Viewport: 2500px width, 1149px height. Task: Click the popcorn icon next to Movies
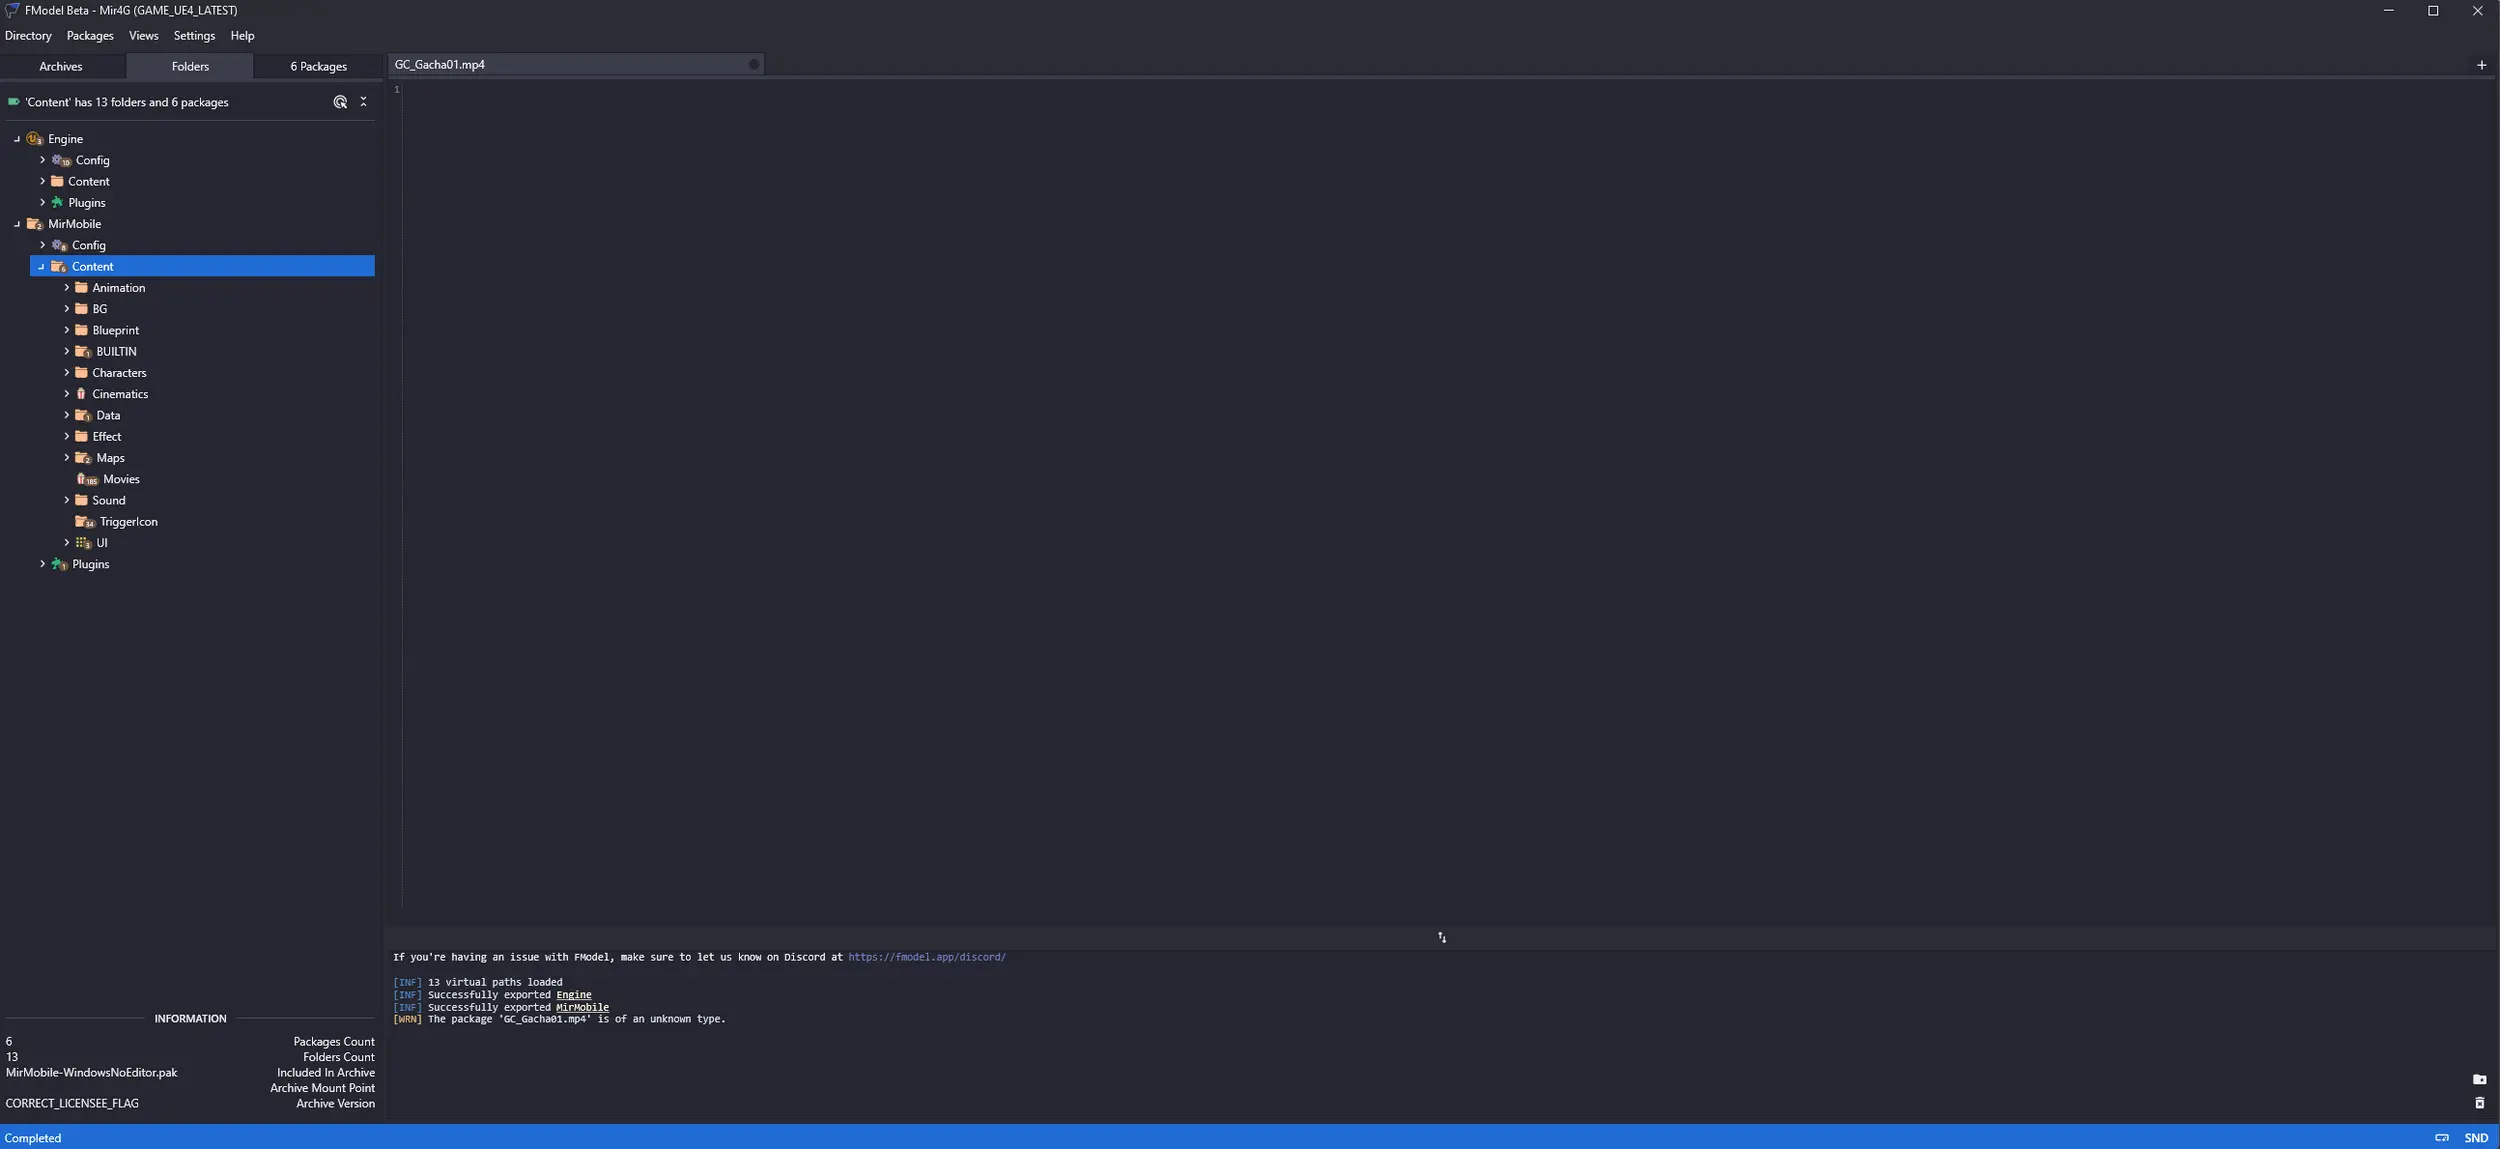87,479
